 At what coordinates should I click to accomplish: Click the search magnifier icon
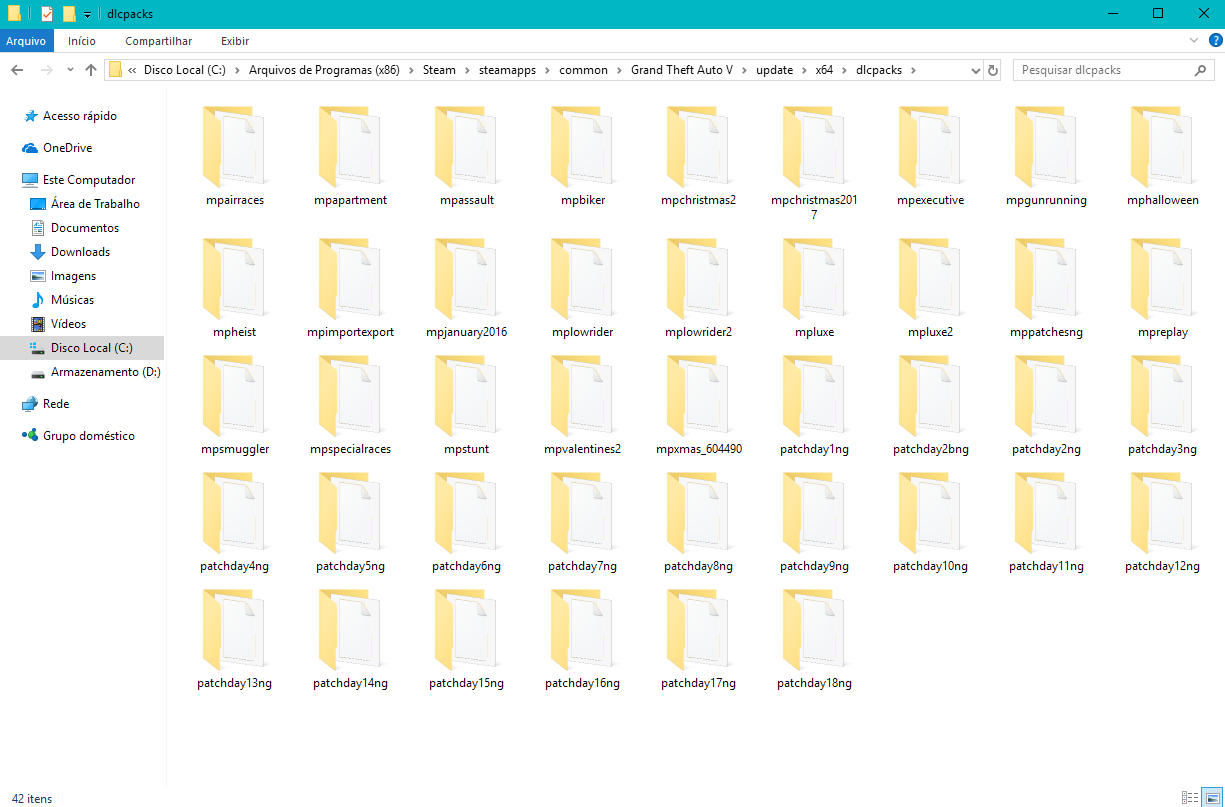(1200, 70)
